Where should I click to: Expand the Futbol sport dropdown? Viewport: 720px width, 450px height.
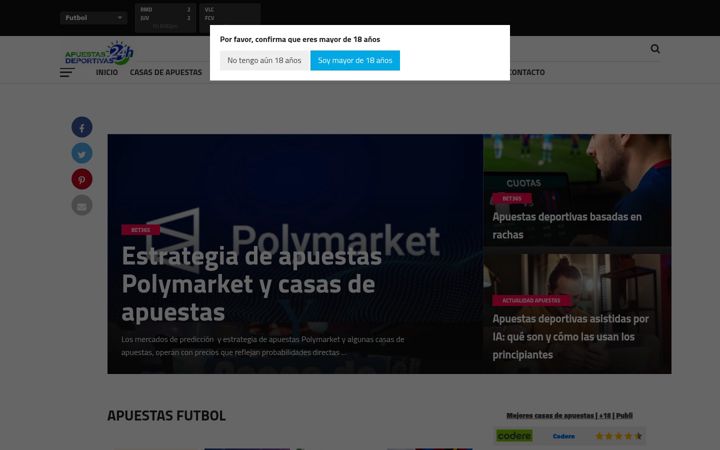(x=94, y=18)
